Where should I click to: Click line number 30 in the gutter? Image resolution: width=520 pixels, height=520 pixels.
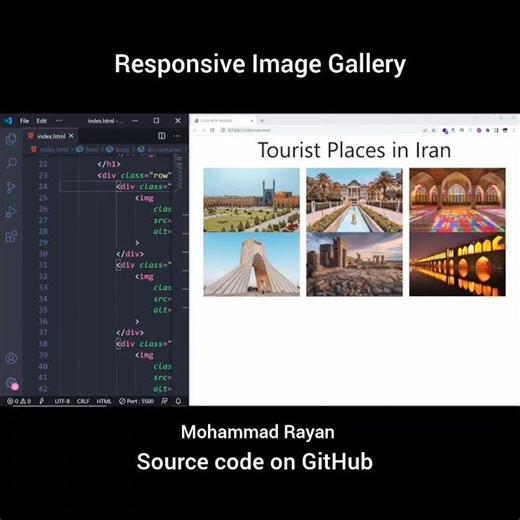click(x=43, y=254)
